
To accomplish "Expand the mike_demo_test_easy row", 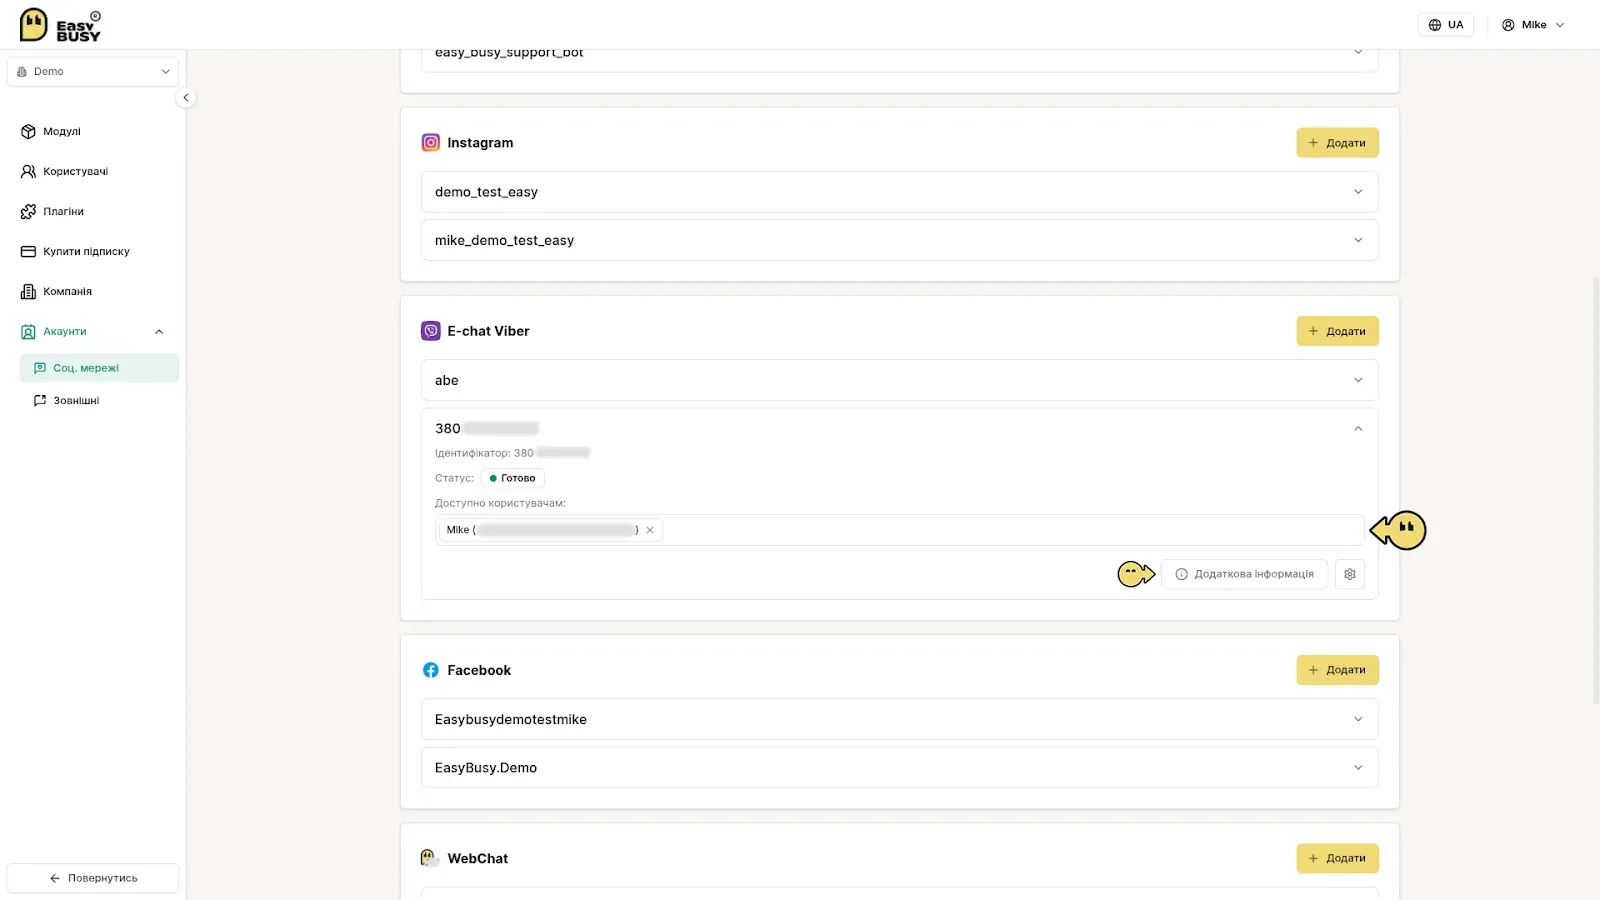I will [x=899, y=240].
